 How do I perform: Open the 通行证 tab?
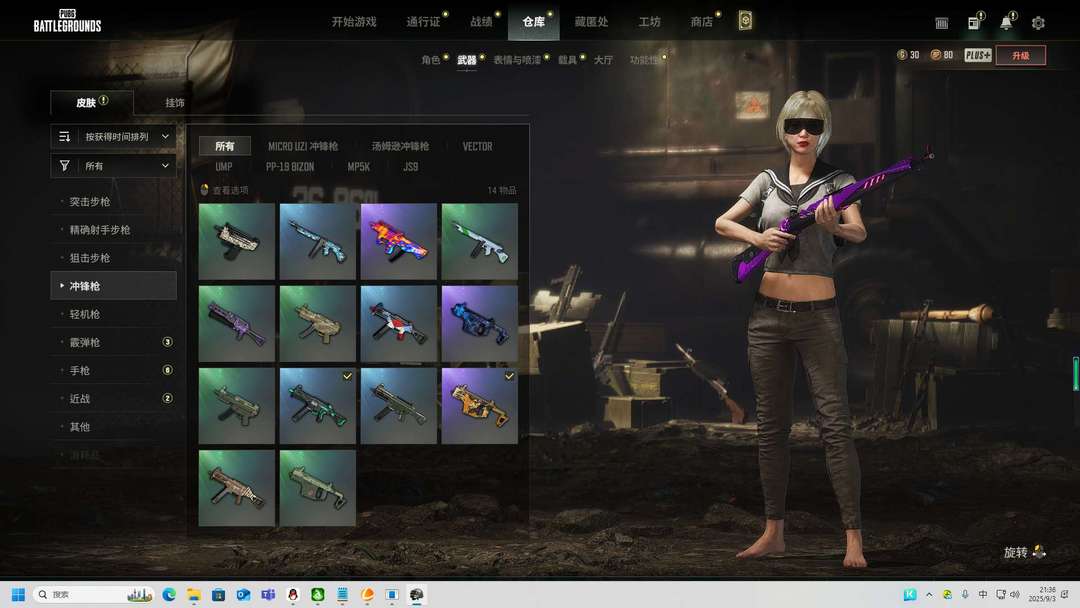[423, 22]
